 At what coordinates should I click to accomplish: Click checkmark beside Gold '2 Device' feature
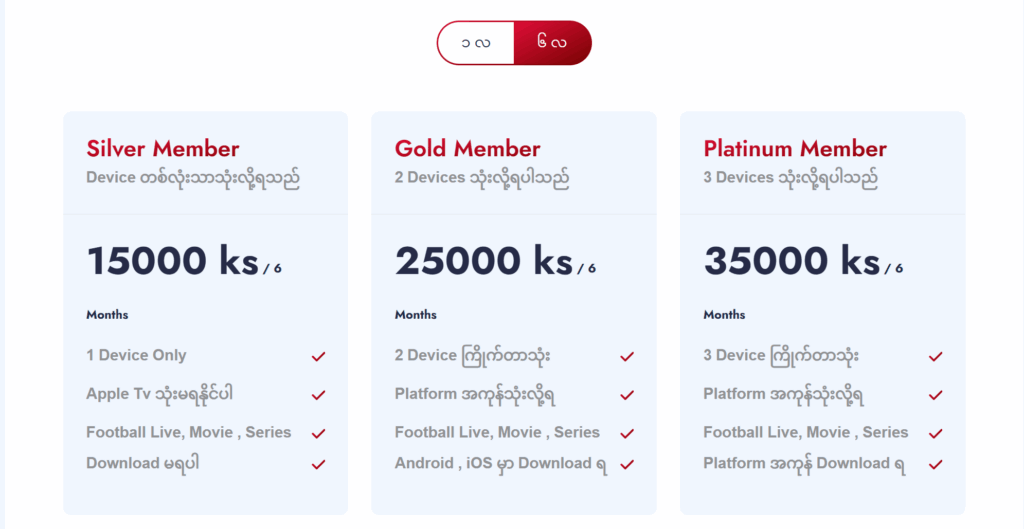(x=627, y=357)
